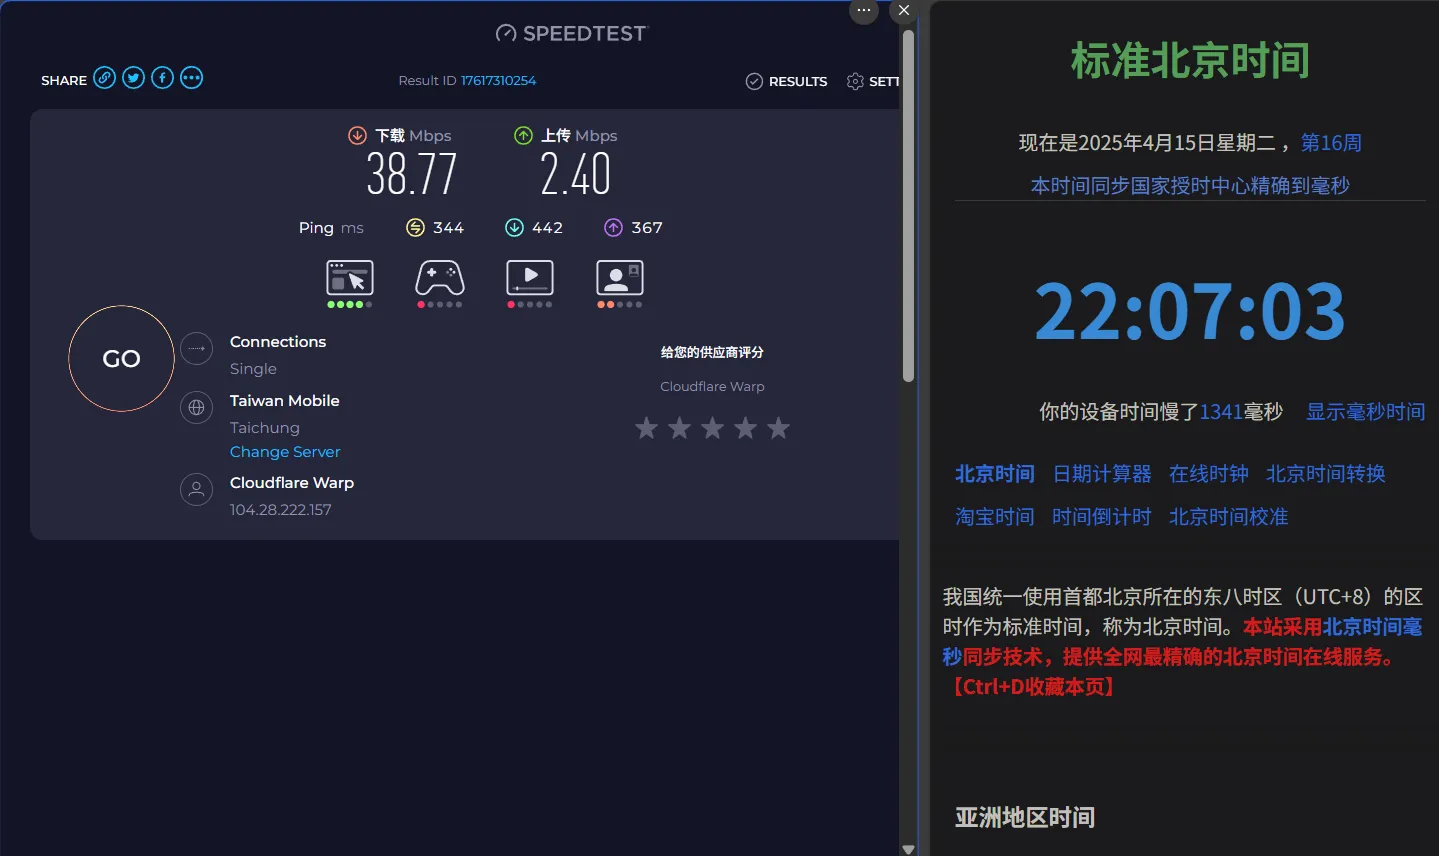Expand the three-dot panel options menu
Viewport: 1439px width, 856px height.
pos(864,10)
